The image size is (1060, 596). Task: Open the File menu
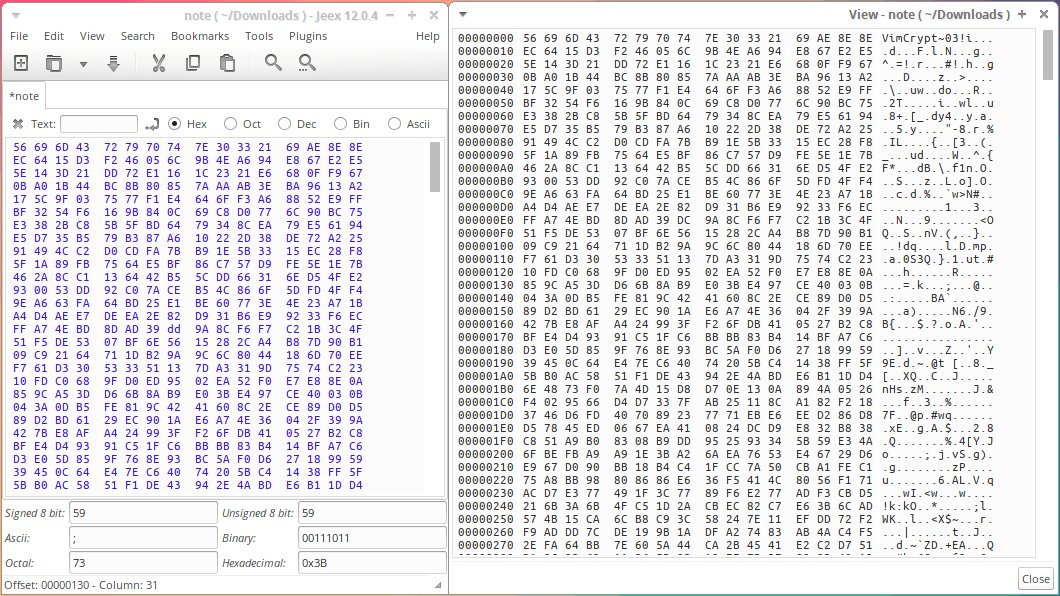pos(19,36)
